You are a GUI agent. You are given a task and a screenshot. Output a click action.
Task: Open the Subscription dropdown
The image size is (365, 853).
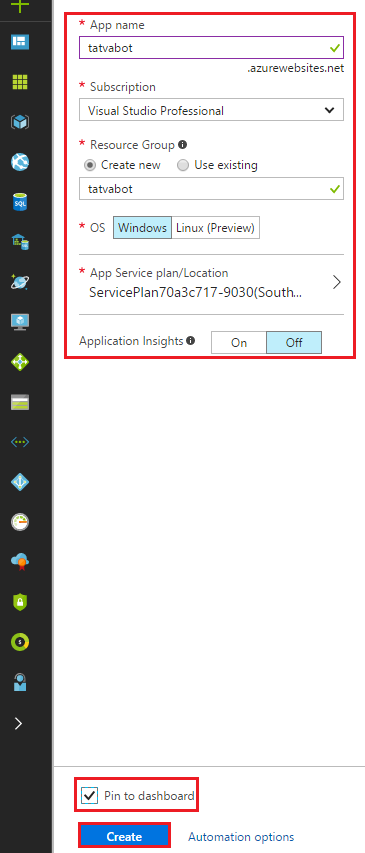212,110
